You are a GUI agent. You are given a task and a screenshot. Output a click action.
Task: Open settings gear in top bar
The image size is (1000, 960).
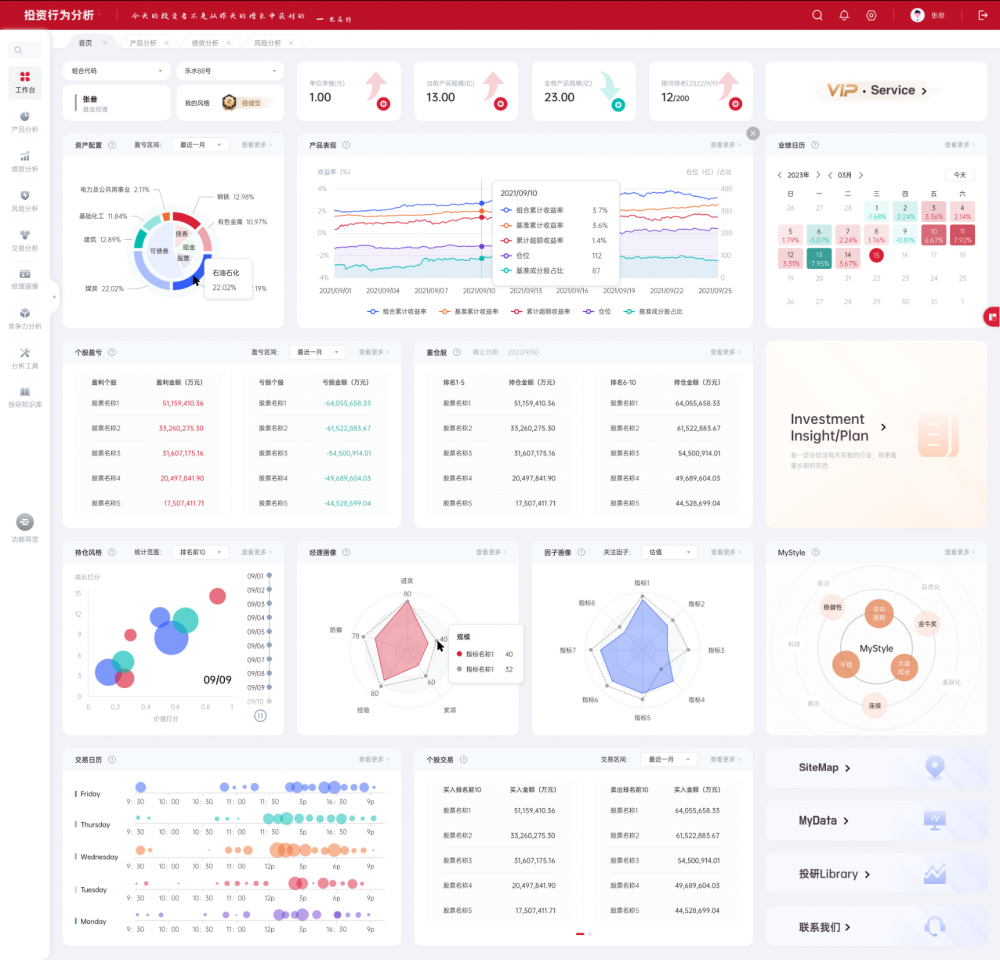click(x=871, y=15)
